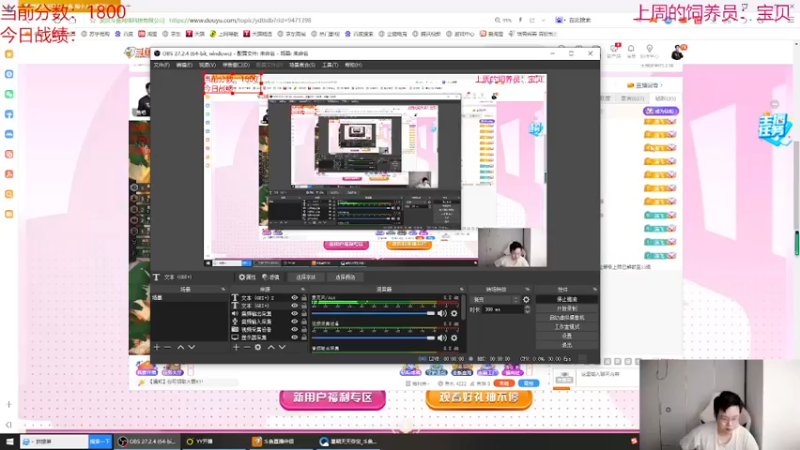Move source up with Sources panel arrow
The image size is (800, 450).
point(271,347)
